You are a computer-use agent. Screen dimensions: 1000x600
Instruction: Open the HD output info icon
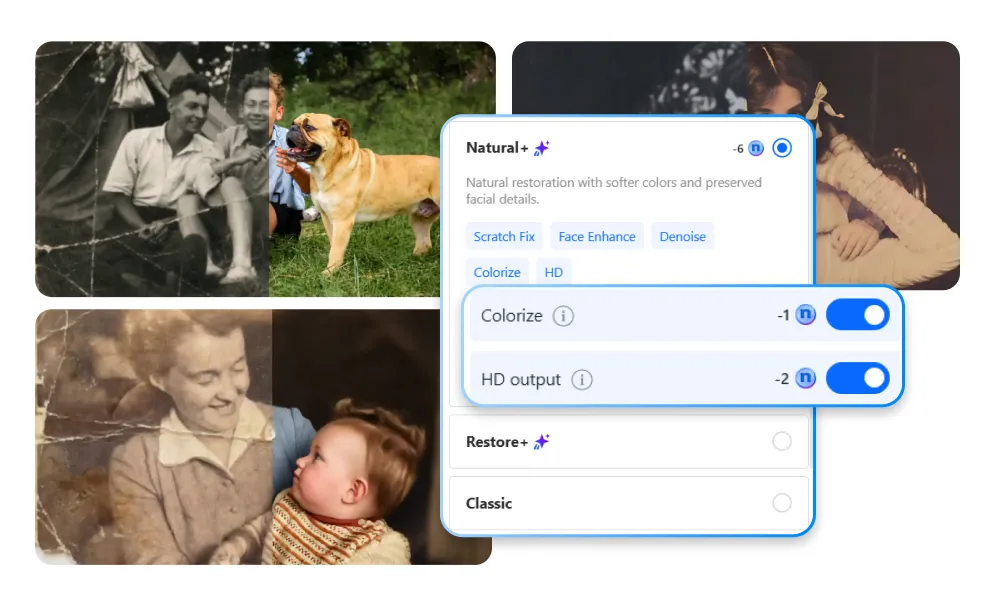(582, 379)
